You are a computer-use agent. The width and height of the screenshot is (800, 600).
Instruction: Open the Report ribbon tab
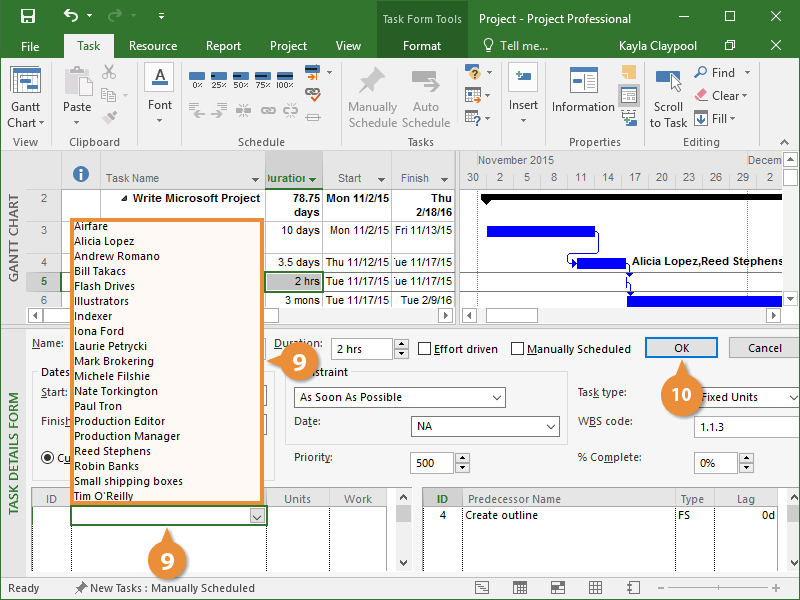[x=223, y=46]
